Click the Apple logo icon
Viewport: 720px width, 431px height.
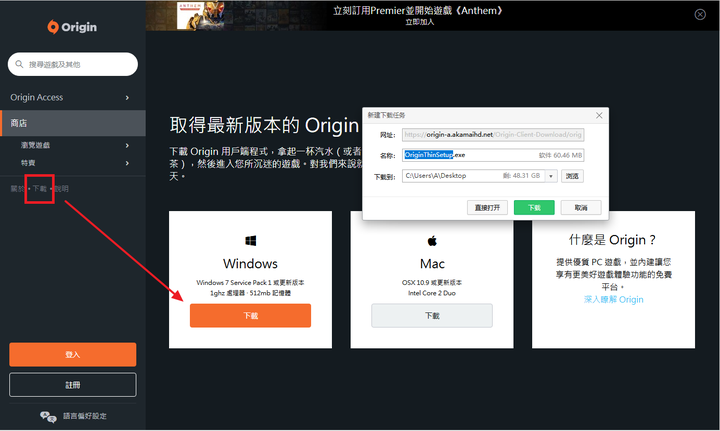(x=432, y=241)
